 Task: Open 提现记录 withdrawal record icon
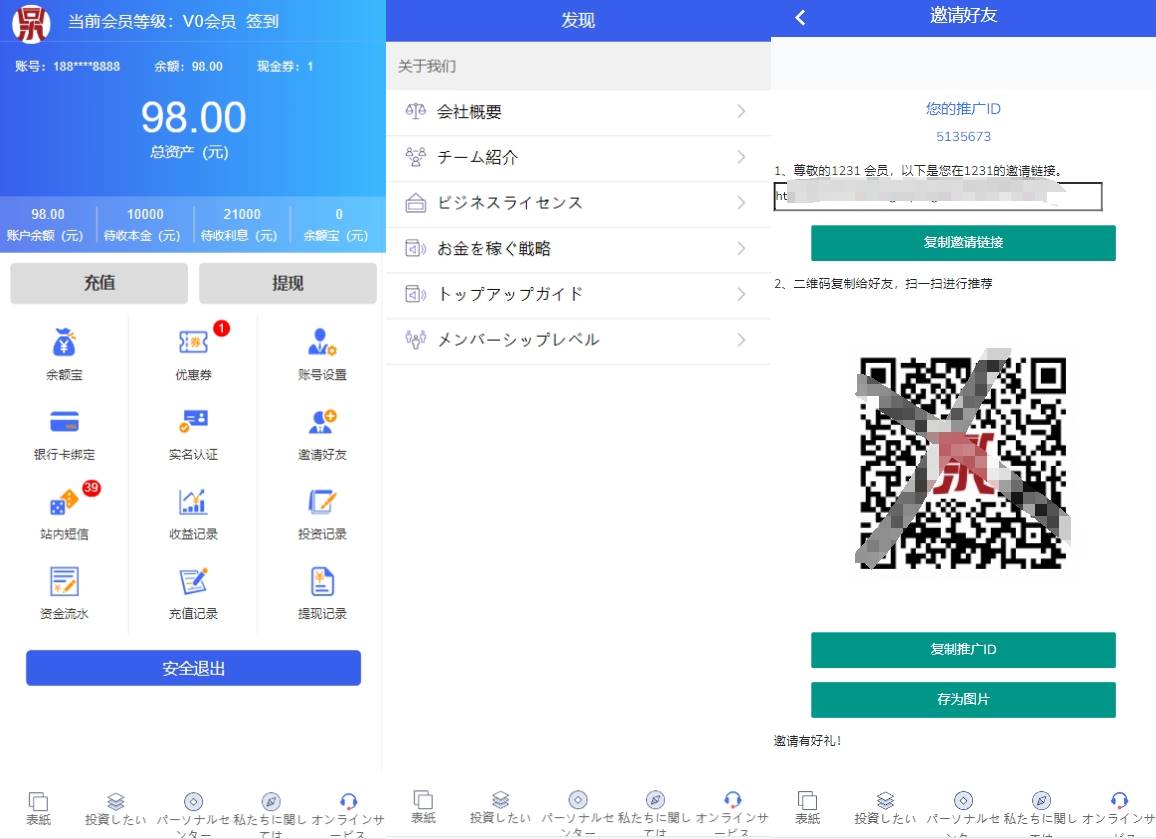pos(322,582)
